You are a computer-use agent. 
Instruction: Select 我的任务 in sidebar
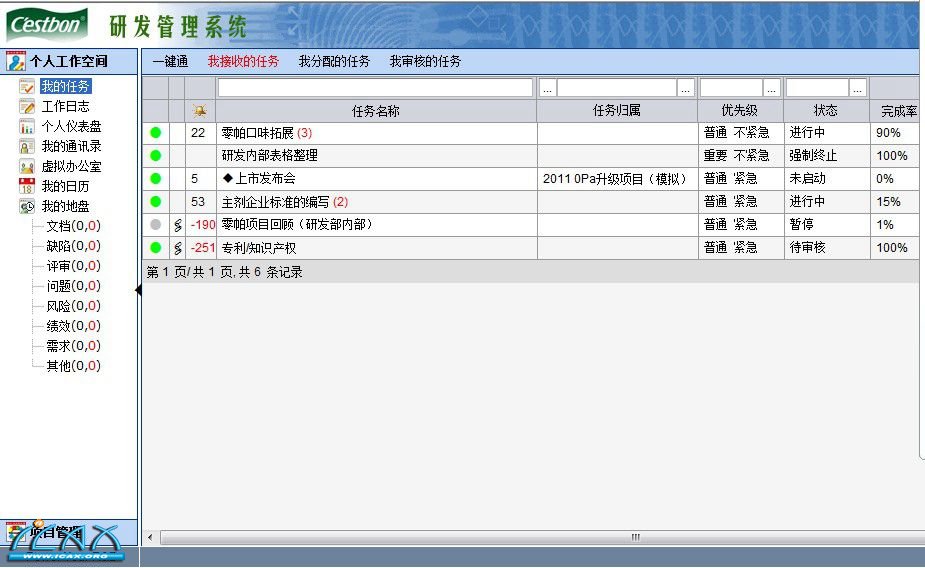click(x=65, y=86)
